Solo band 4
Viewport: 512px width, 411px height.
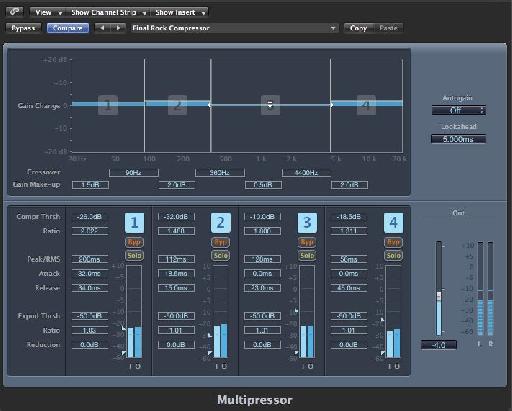click(x=393, y=256)
